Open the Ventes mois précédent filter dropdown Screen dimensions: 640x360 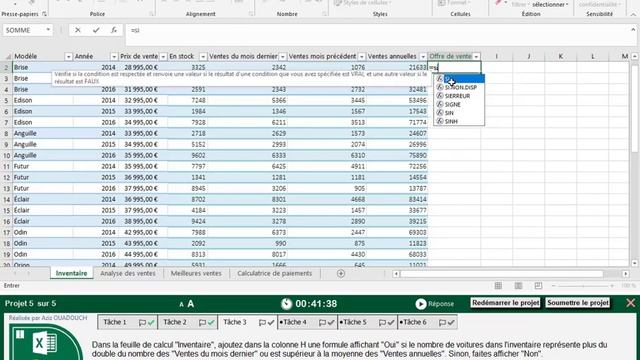click(362, 57)
